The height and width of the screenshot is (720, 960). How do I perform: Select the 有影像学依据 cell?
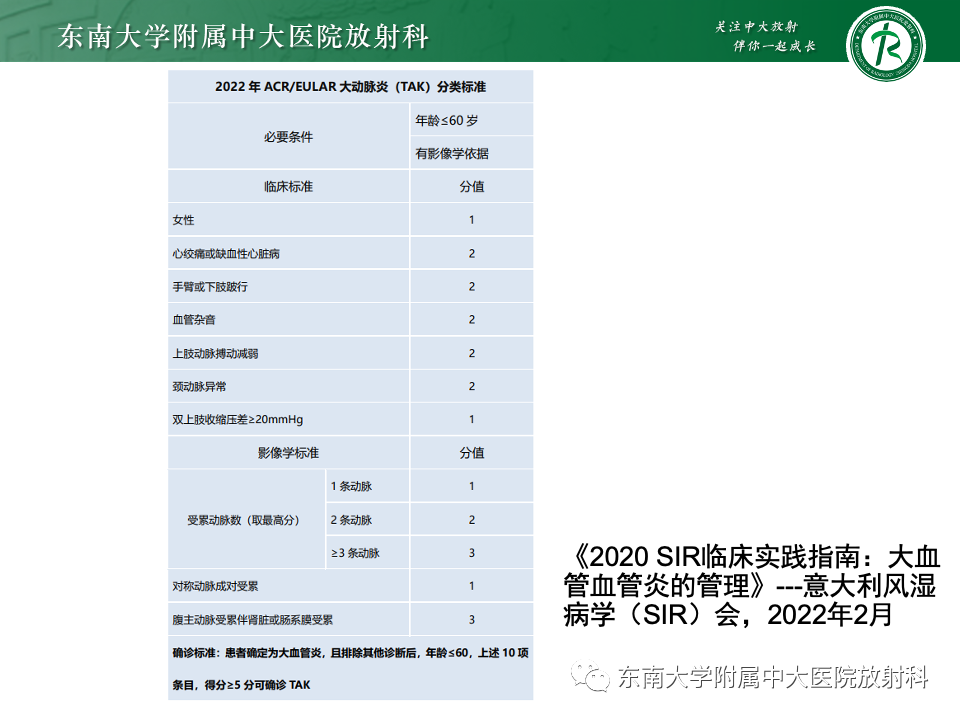click(472, 153)
